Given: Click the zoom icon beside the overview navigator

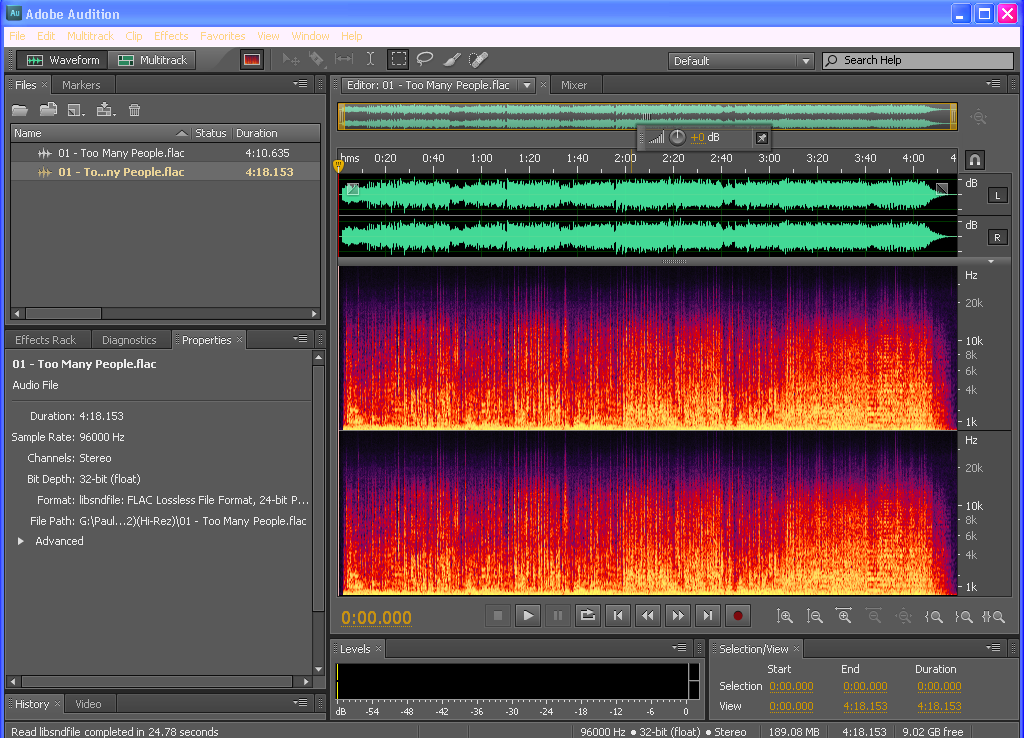Looking at the screenshot, I should (x=978, y=118).
